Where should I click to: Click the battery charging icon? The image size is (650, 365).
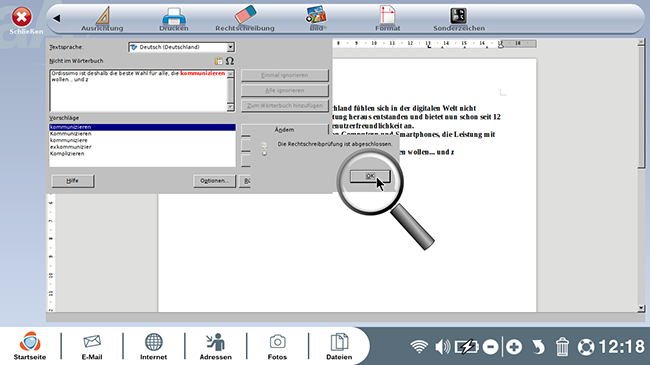tap(467, 346)
